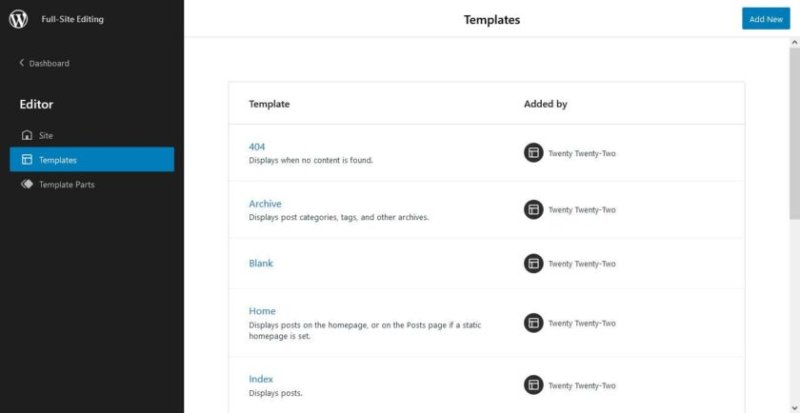This screenshot has height=413, width=800.
Task: Click the theme icon in the Archive row
Action: point(534,209)
